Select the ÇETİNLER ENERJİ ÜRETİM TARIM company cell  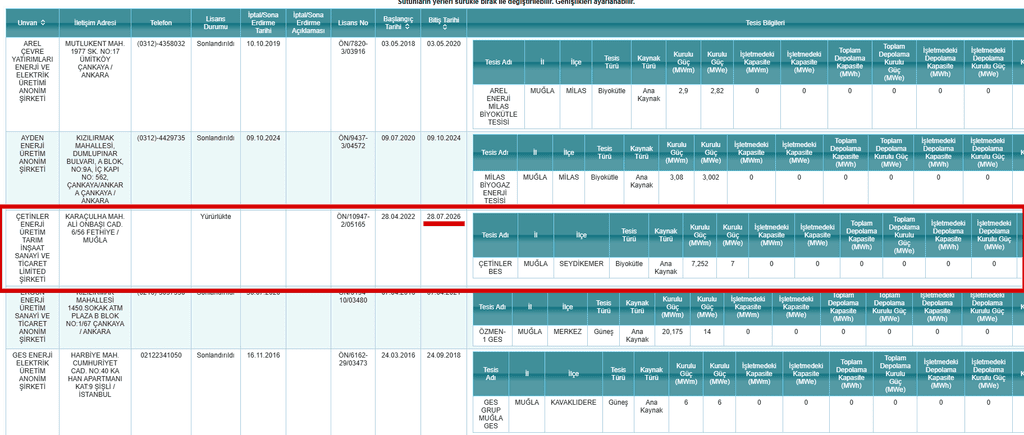click(x=31, y=249)
